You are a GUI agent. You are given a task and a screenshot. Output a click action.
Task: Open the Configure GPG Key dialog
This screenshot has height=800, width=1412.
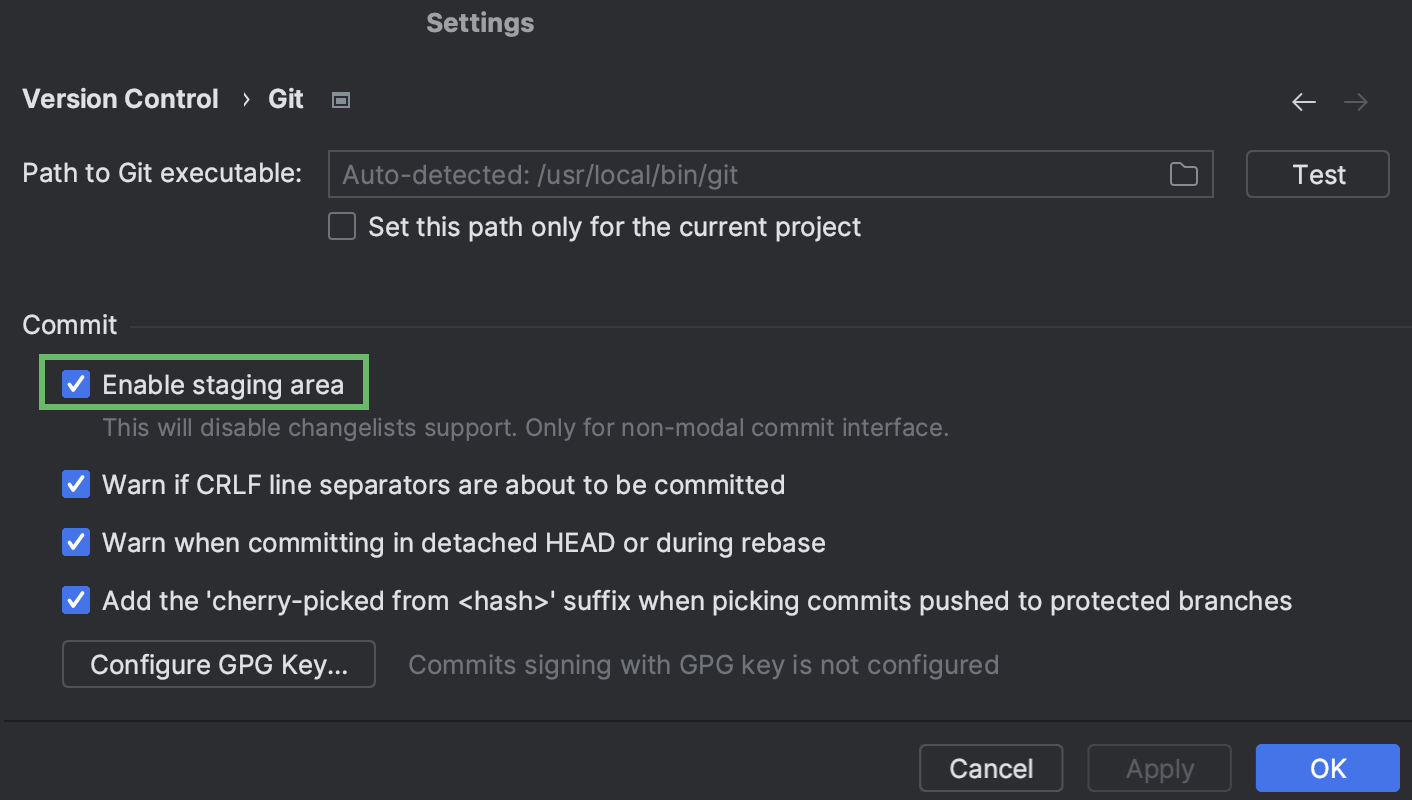click(x=218, y=663)
